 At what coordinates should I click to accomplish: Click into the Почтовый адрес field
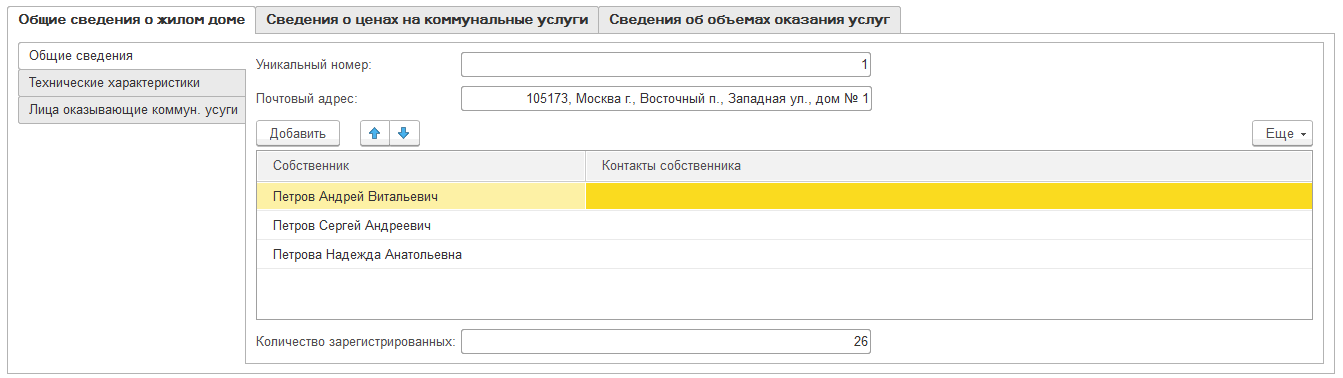click(666, 99)
